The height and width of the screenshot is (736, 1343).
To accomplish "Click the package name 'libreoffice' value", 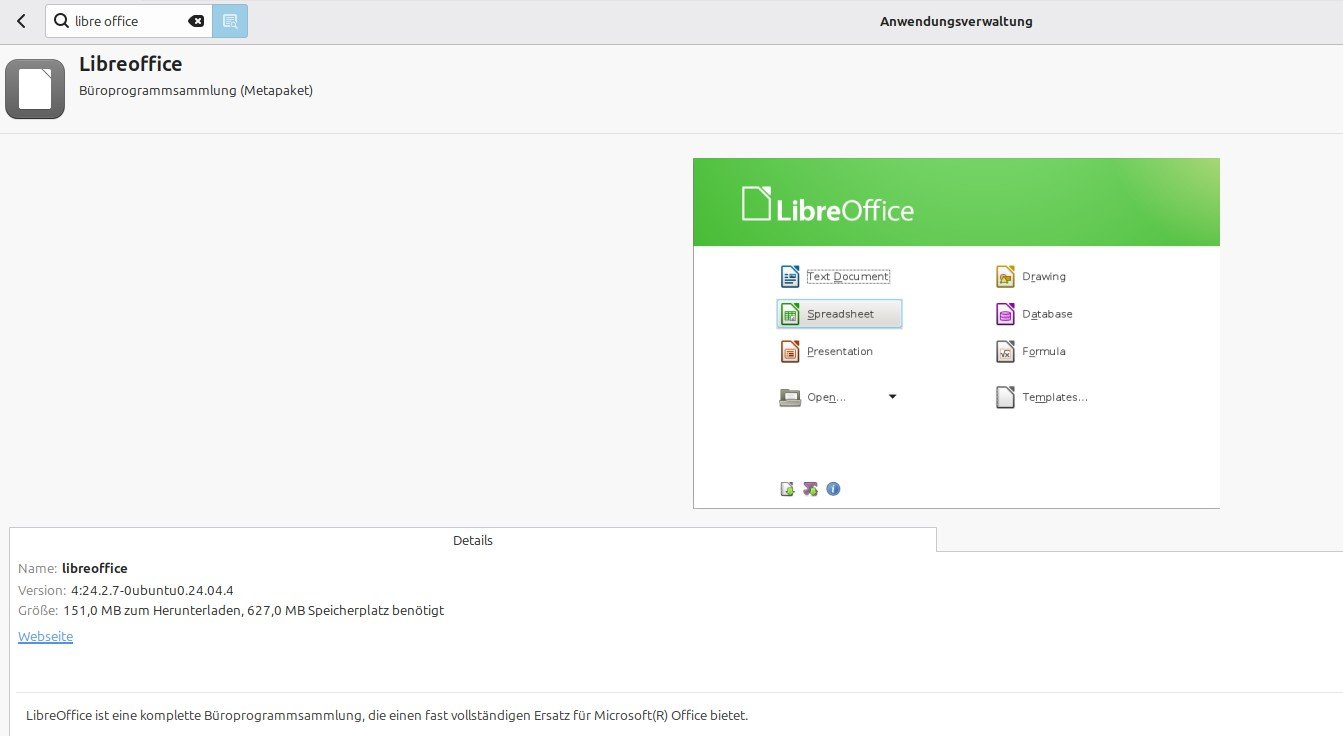I will [x=95, y=568].
